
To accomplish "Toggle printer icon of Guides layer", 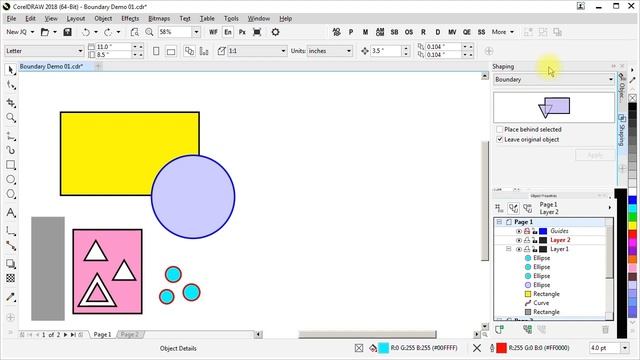I will coord(527,231).
